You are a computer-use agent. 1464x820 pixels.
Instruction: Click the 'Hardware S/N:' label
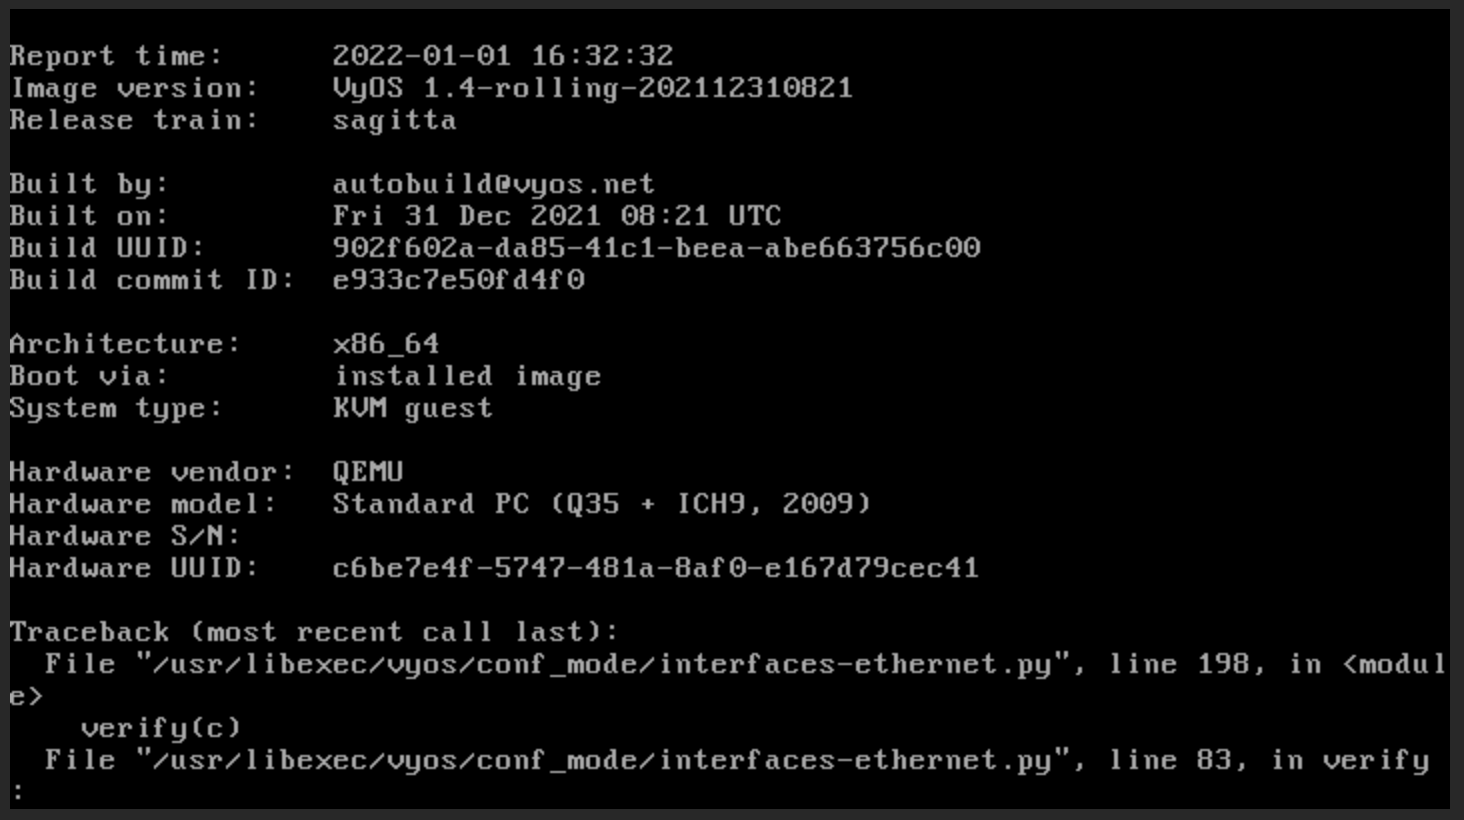124,536
